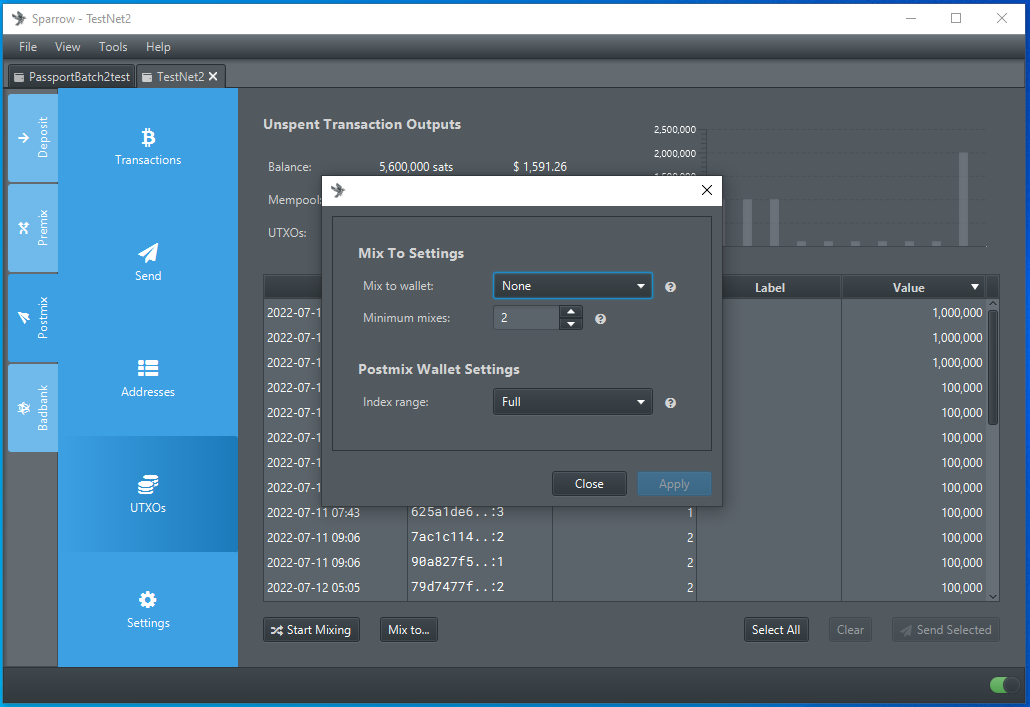1030x707 pixels.
Task: Click the Start Mixing button
Action: (311, 629)
